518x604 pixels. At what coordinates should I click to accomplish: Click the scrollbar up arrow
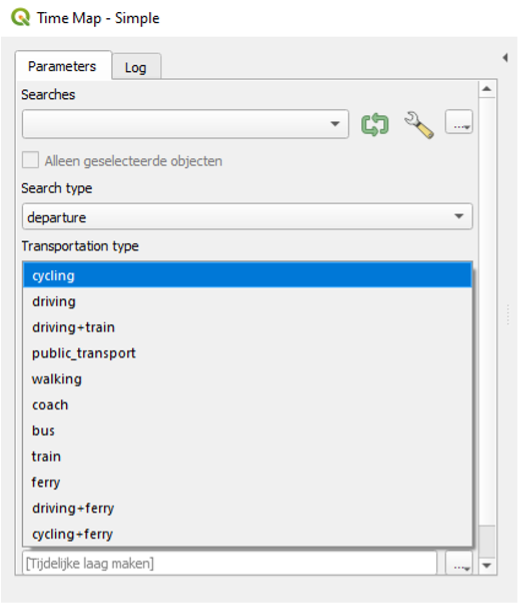tap(487, 89)
